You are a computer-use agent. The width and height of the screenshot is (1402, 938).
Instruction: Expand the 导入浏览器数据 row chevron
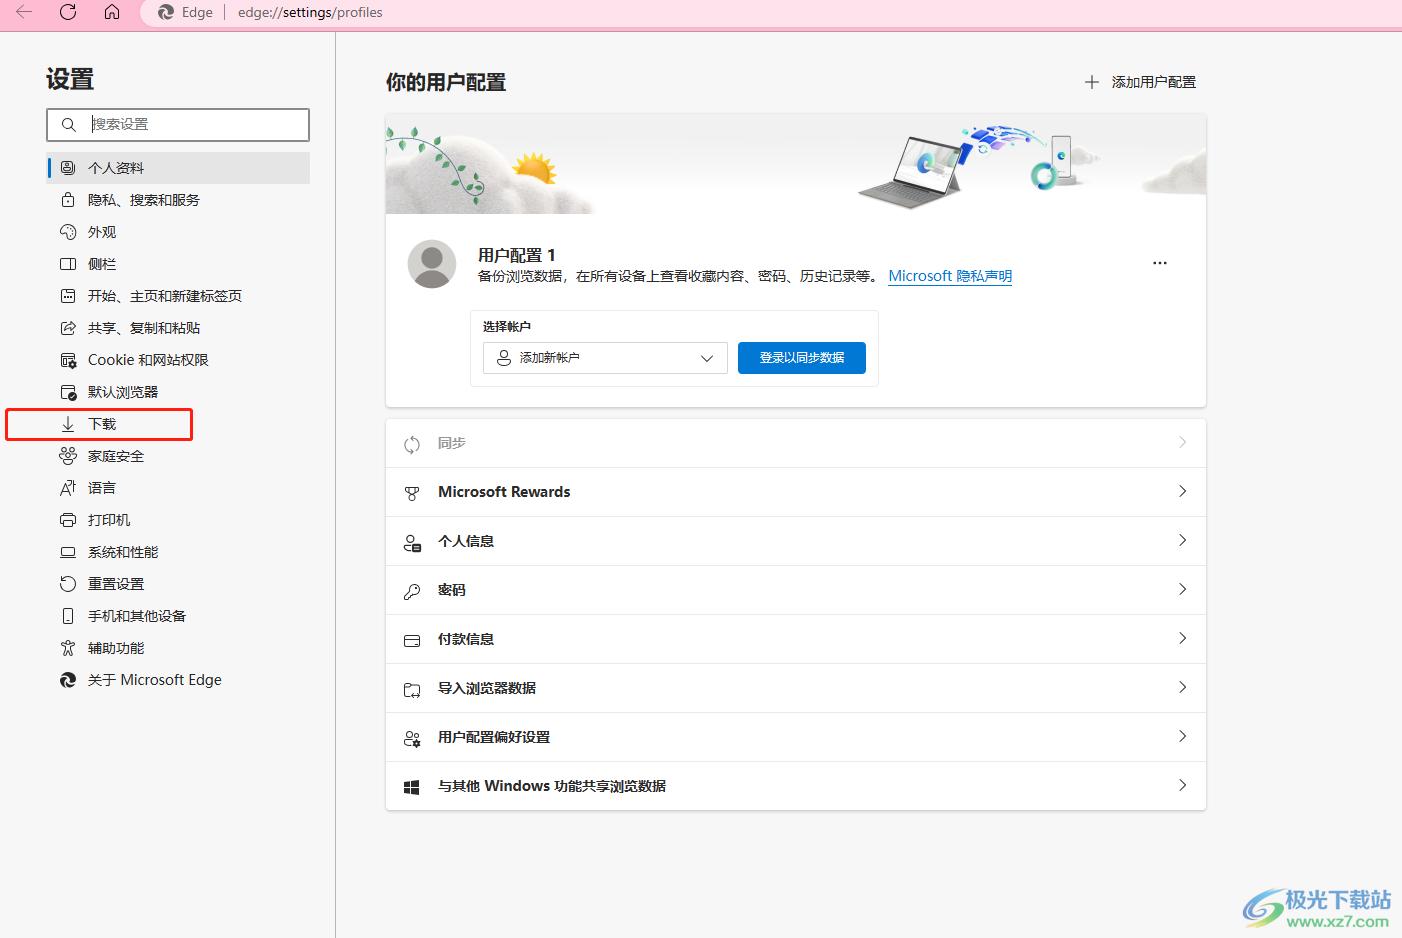[1182, 687]
